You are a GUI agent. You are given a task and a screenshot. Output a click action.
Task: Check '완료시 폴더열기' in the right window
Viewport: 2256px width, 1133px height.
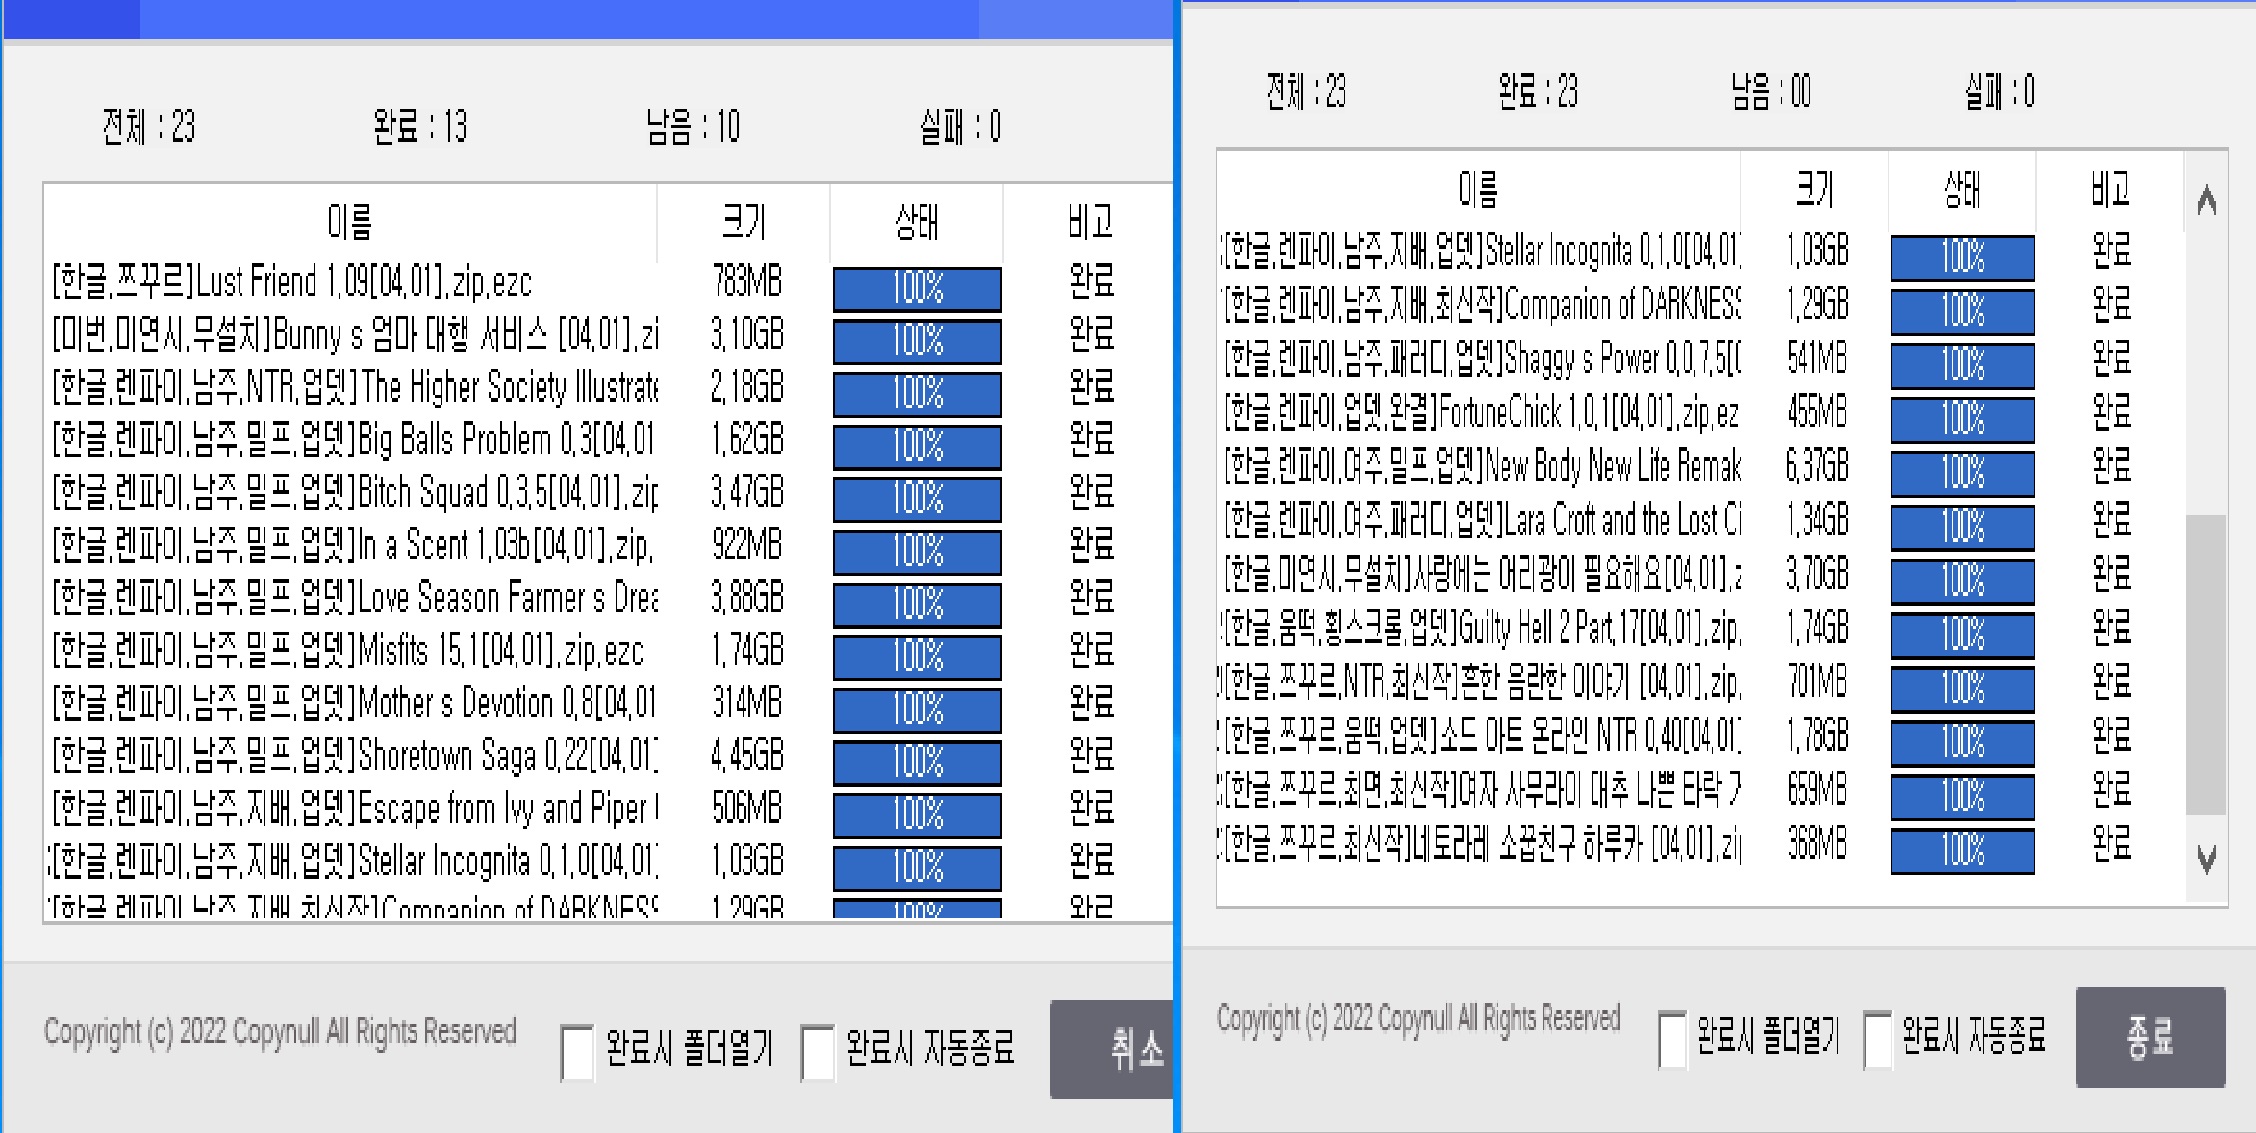[x=1672, y=1038]
